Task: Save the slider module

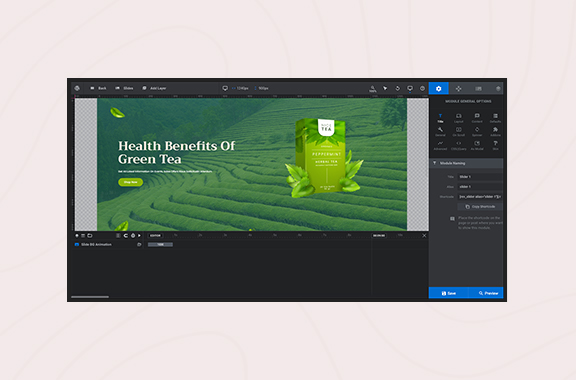Action: click(449, 293)
